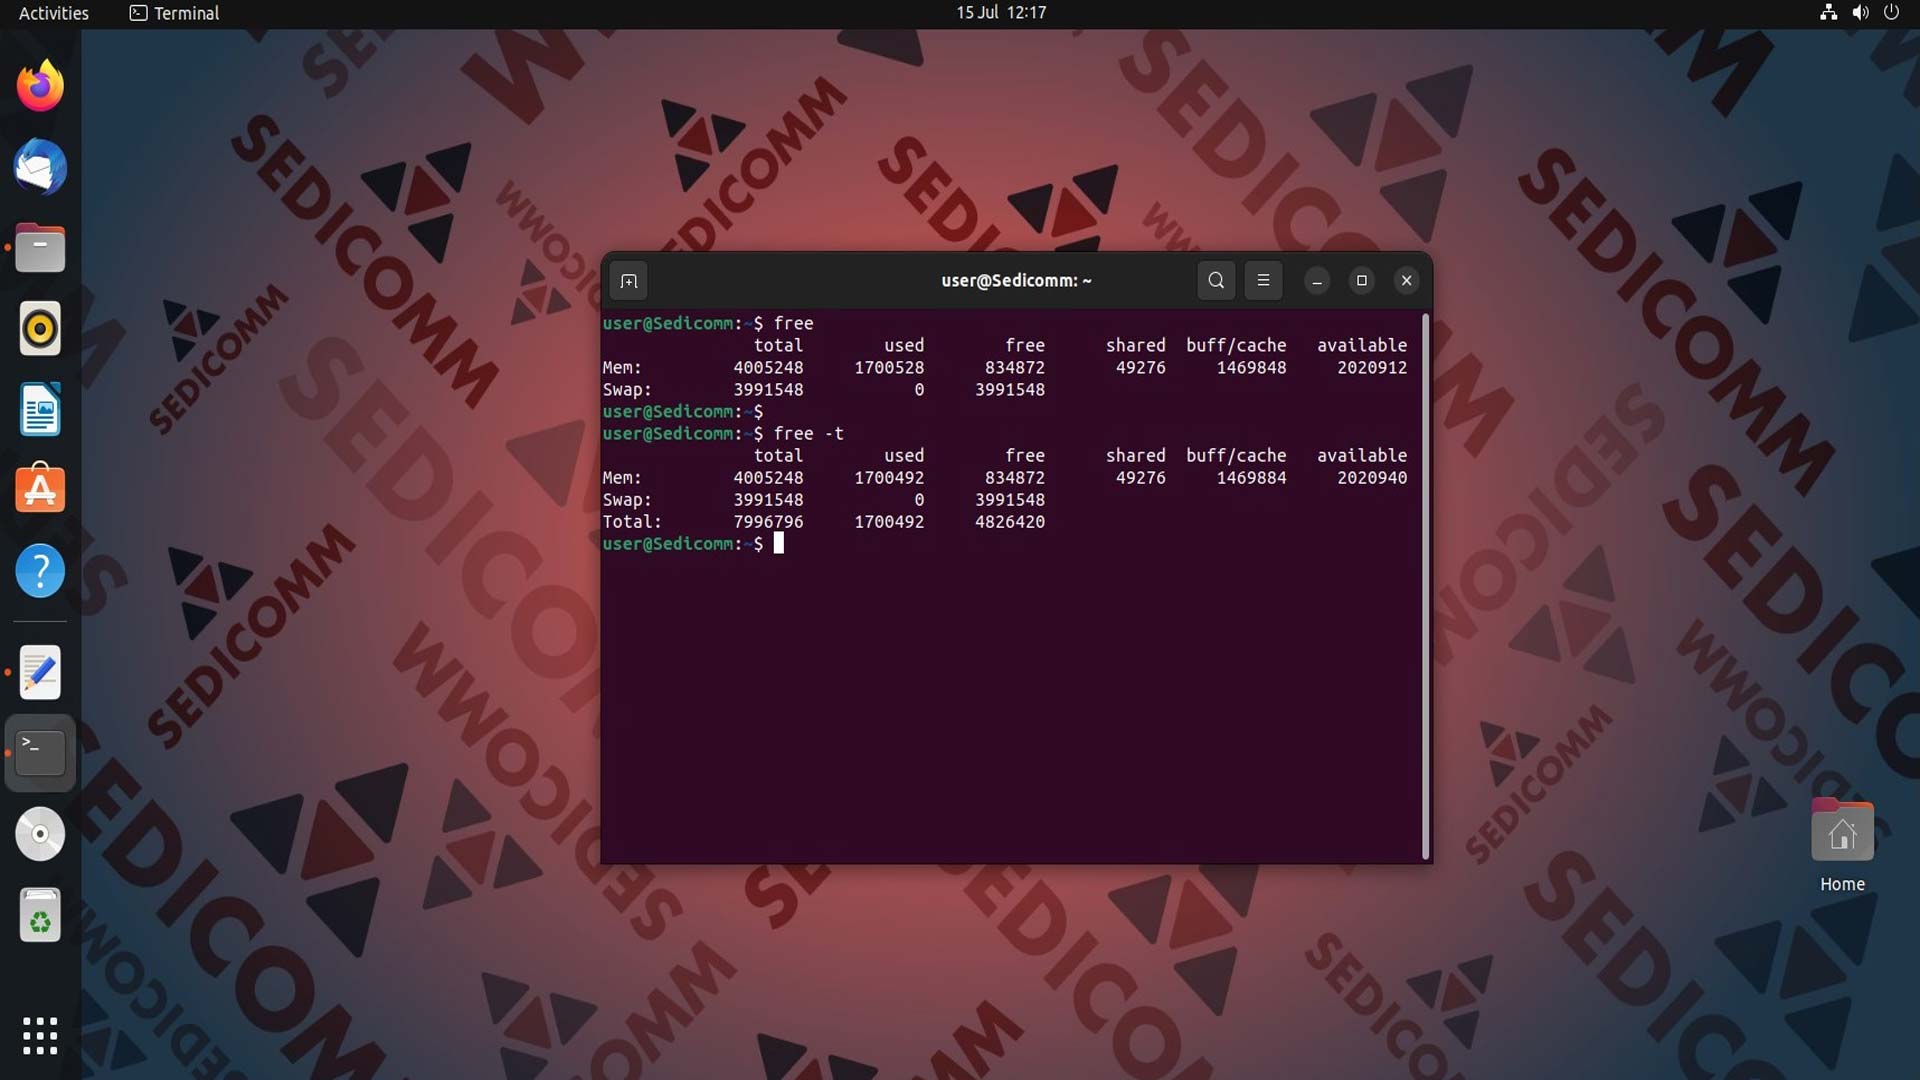Click the terminal's vertical scrollbar
1920x1080 pixels.
[1425, 586]
